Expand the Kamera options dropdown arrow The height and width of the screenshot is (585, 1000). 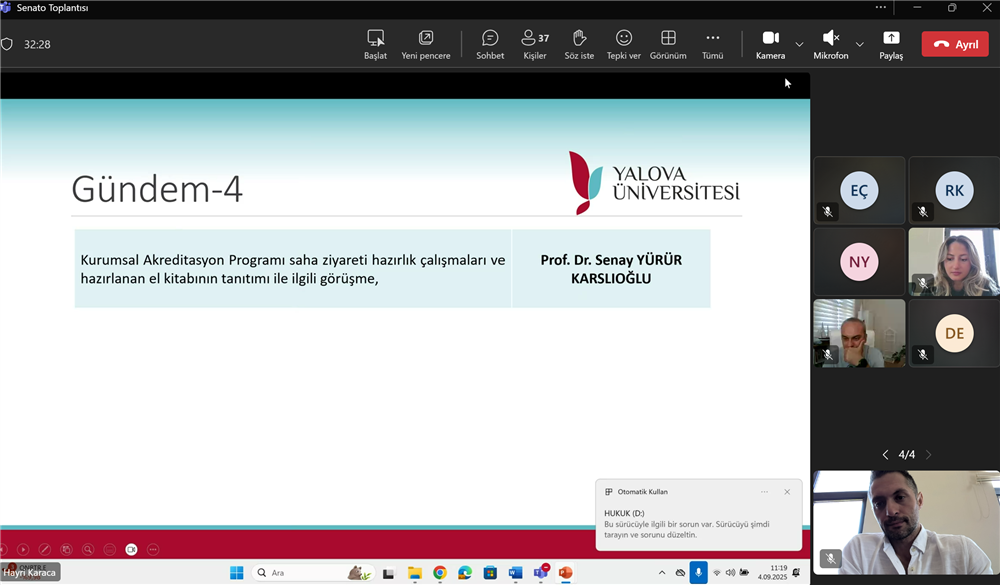[799, 44]
